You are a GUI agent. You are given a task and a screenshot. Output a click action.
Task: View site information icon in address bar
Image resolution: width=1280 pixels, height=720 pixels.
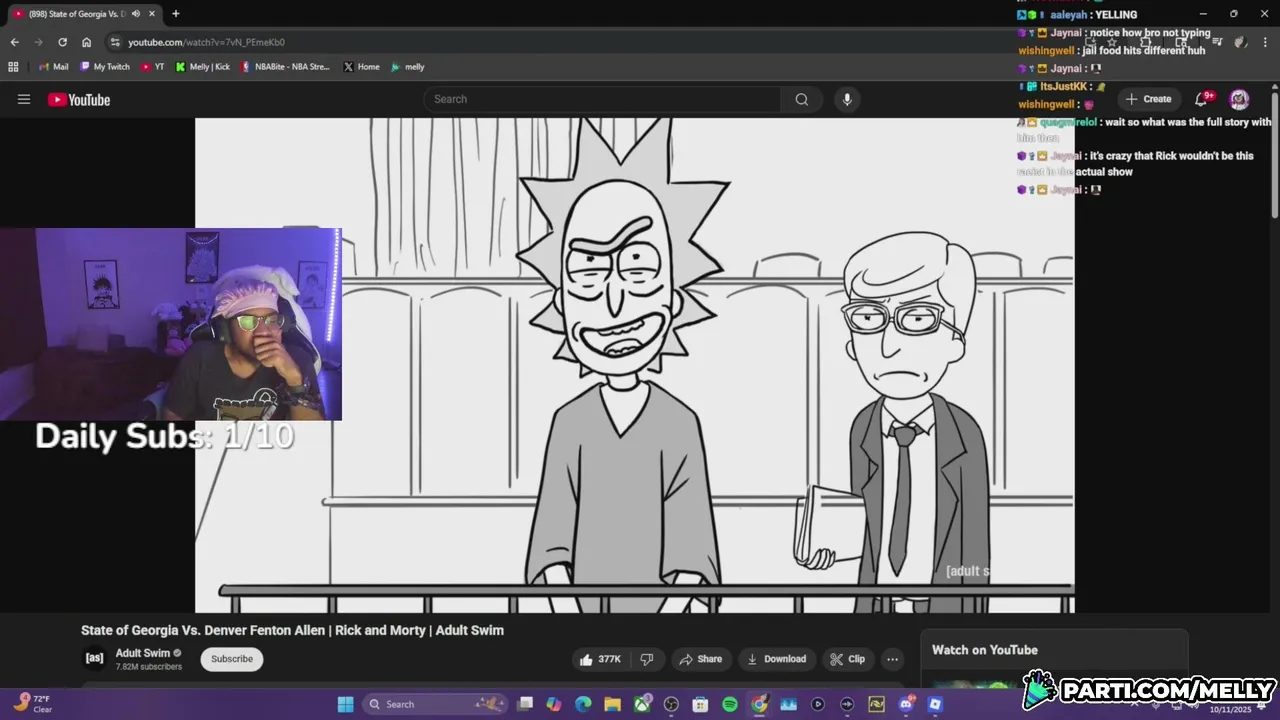(x=115, y=42)
